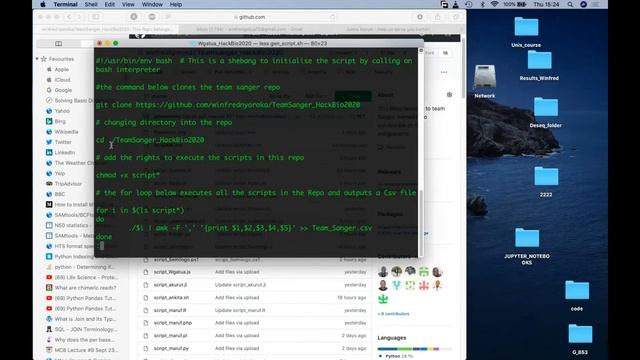The height and width of the screenshot is (360, 640).
Task: Open the View menu
Action: click(128, 4)
